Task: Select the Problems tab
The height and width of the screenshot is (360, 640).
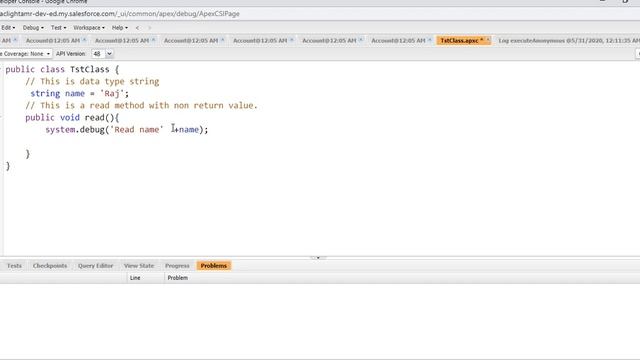Action: click(x=213, y=266)
